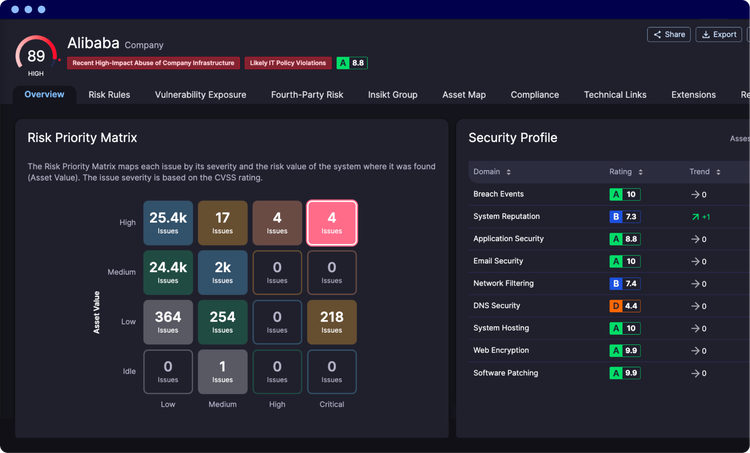The height and width of the screenshot is (453, 750).
Task: Switch to the Vulnerability Exposure tab
Action: [x=200, y=95]
